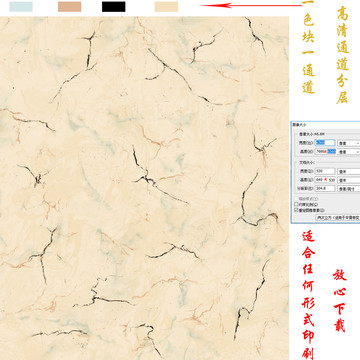The width and height of the screenshot is (360, 360).
Task: Open the resolution pixels/inch unit dropdown
Action: [x=349, y=188]
